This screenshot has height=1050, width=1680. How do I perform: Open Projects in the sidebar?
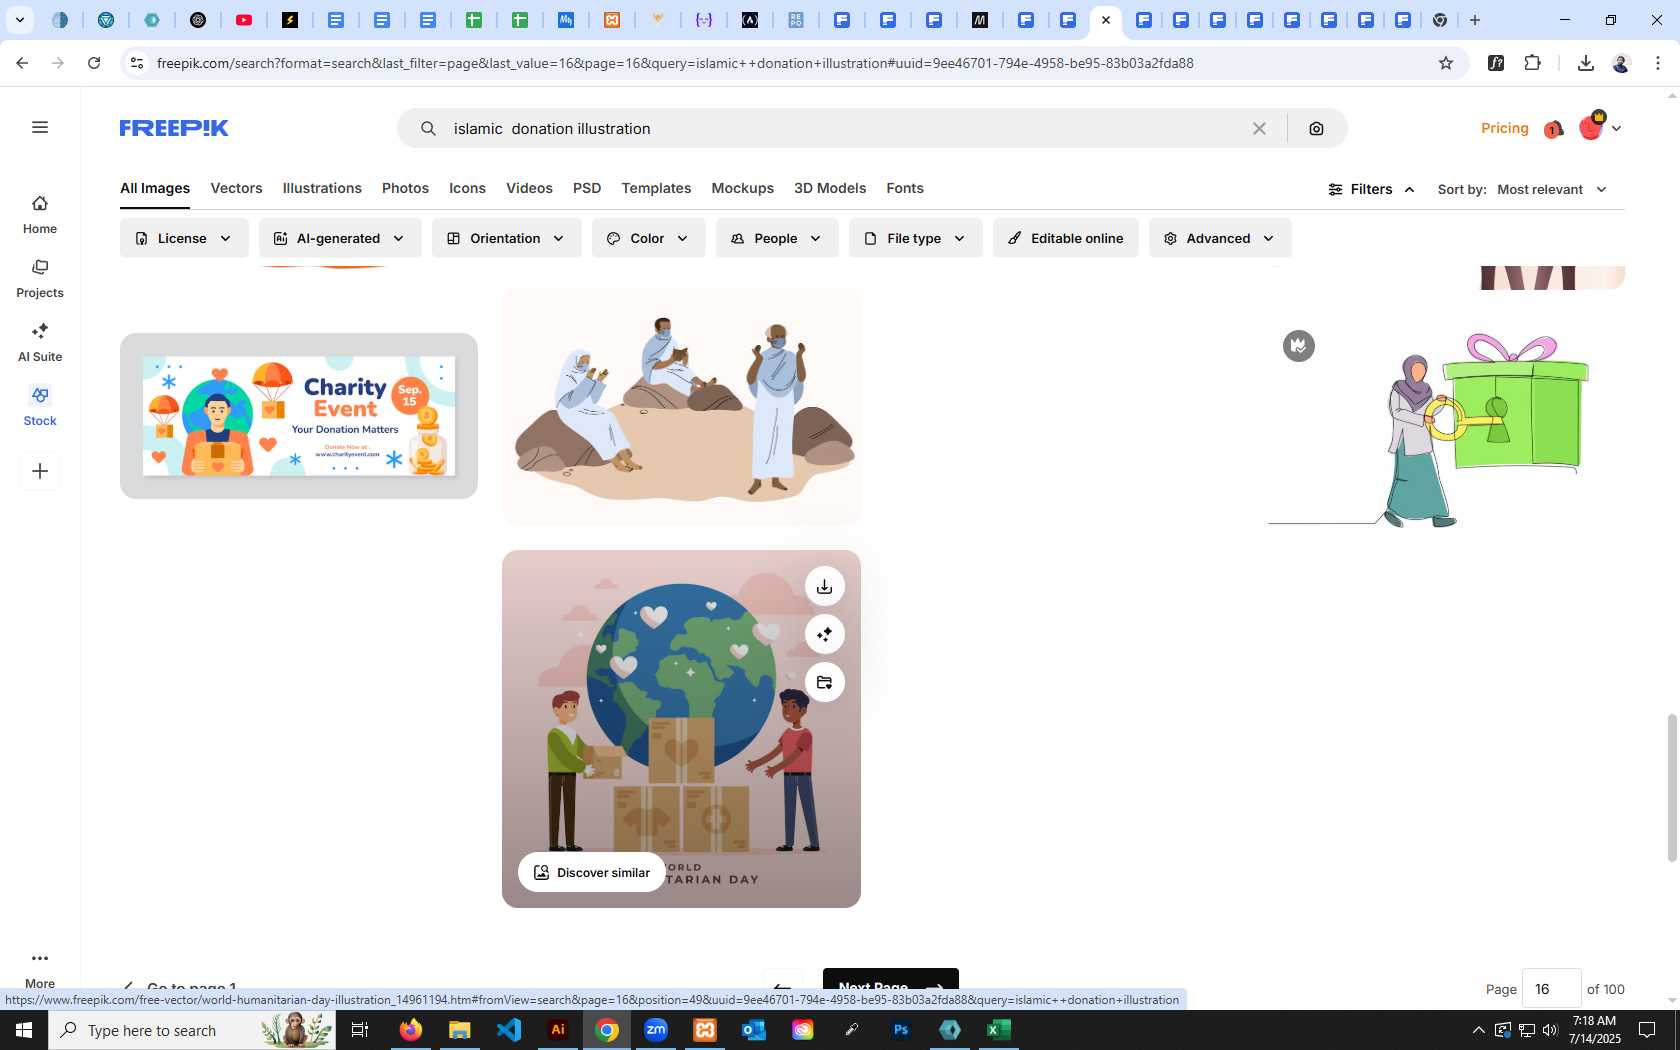[x=40, y=279]
